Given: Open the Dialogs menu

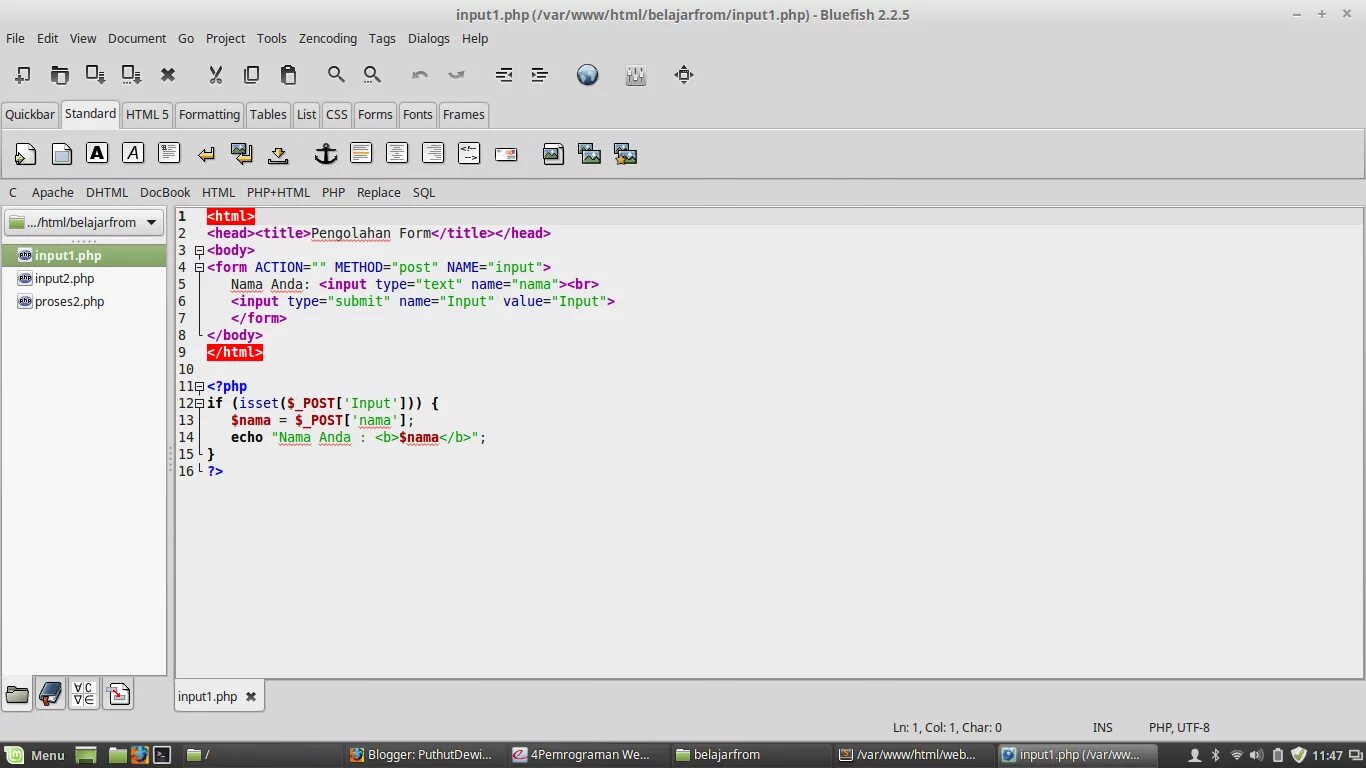Looking at the screenshot, I should point(429,38).
